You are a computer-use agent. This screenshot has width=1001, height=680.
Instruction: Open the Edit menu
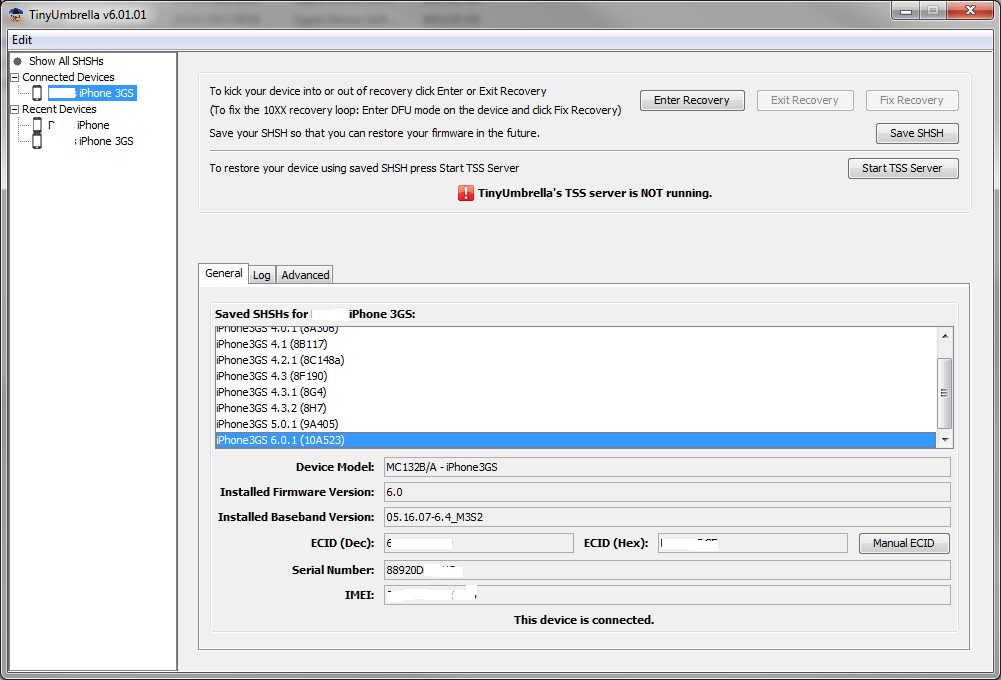22,40
